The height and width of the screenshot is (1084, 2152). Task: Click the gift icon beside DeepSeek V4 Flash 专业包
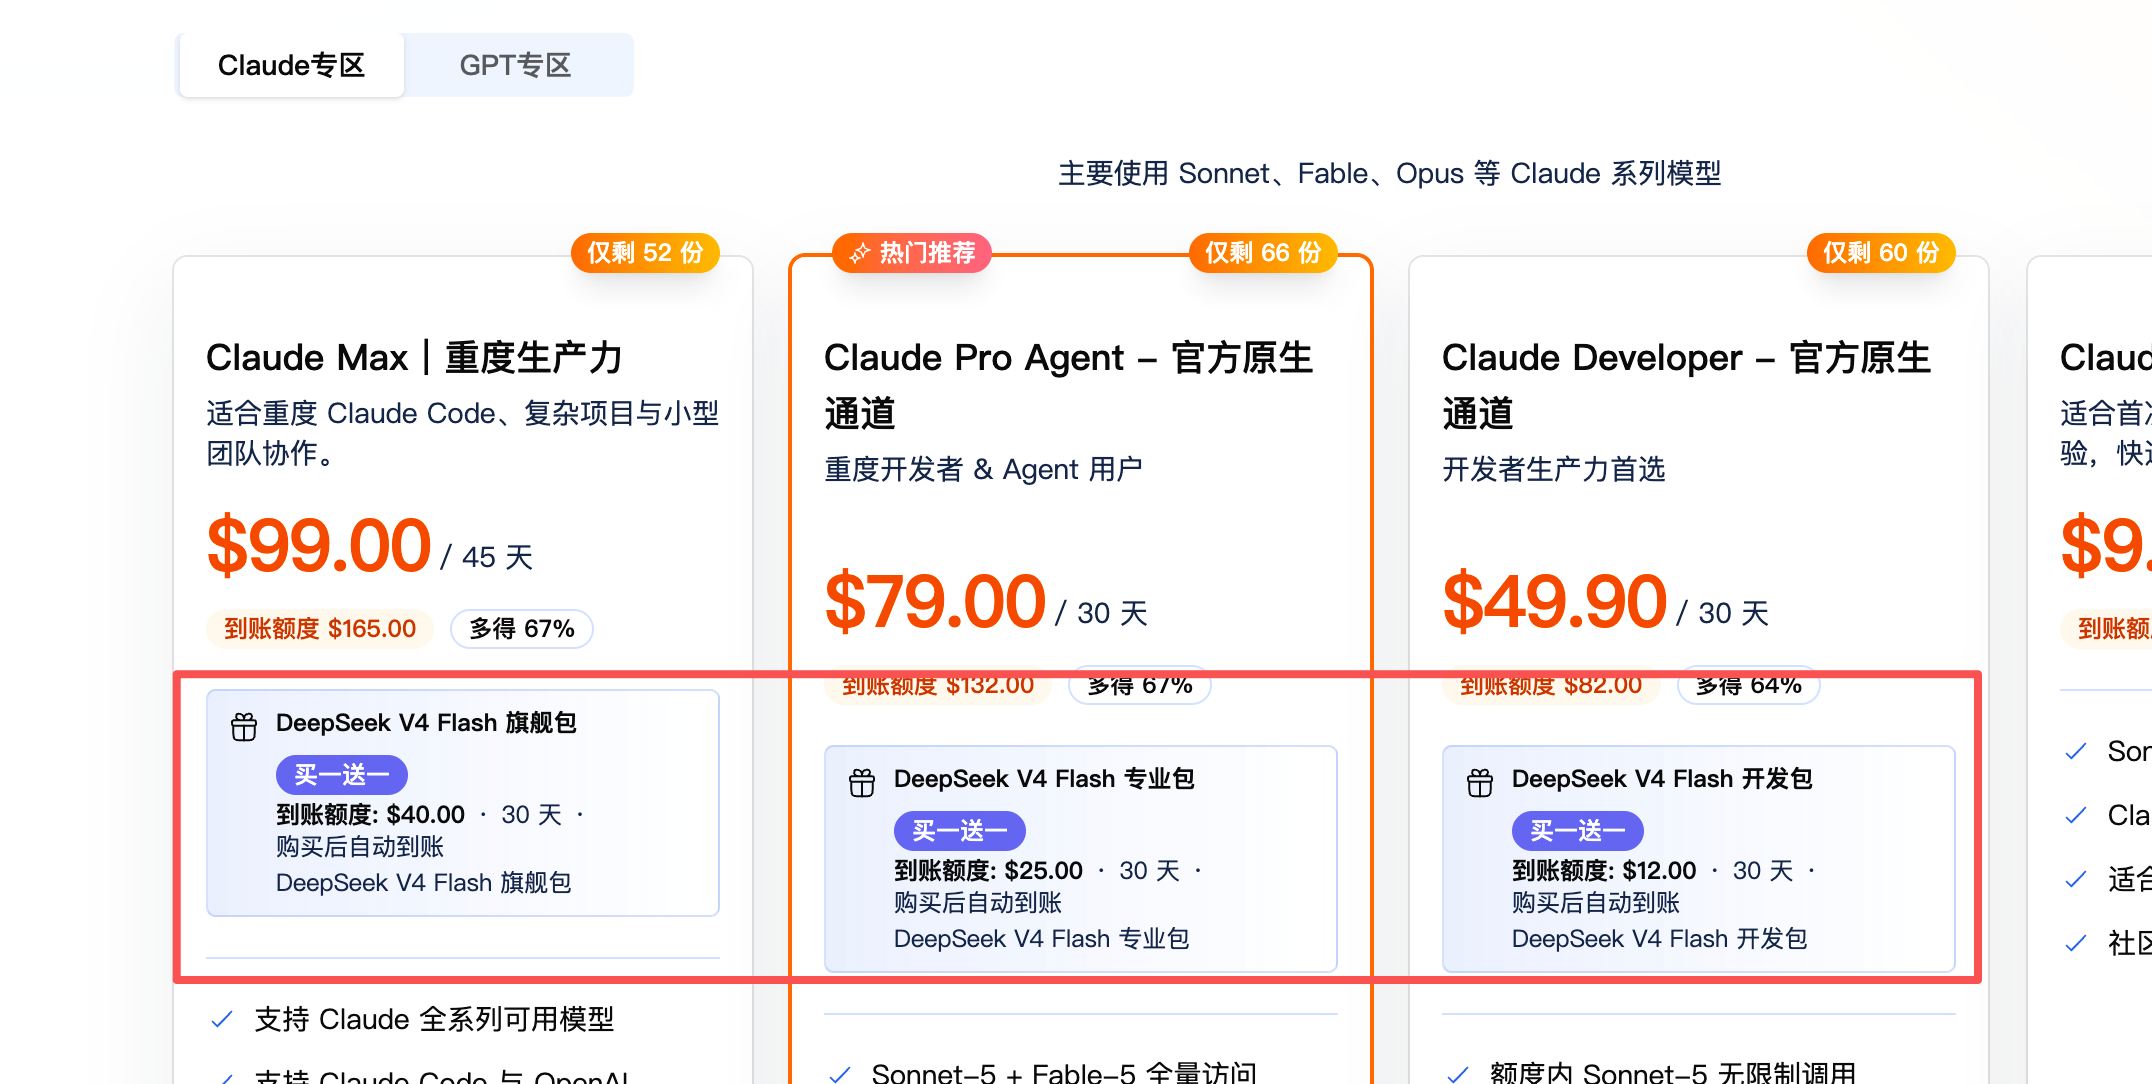point(862,782)
